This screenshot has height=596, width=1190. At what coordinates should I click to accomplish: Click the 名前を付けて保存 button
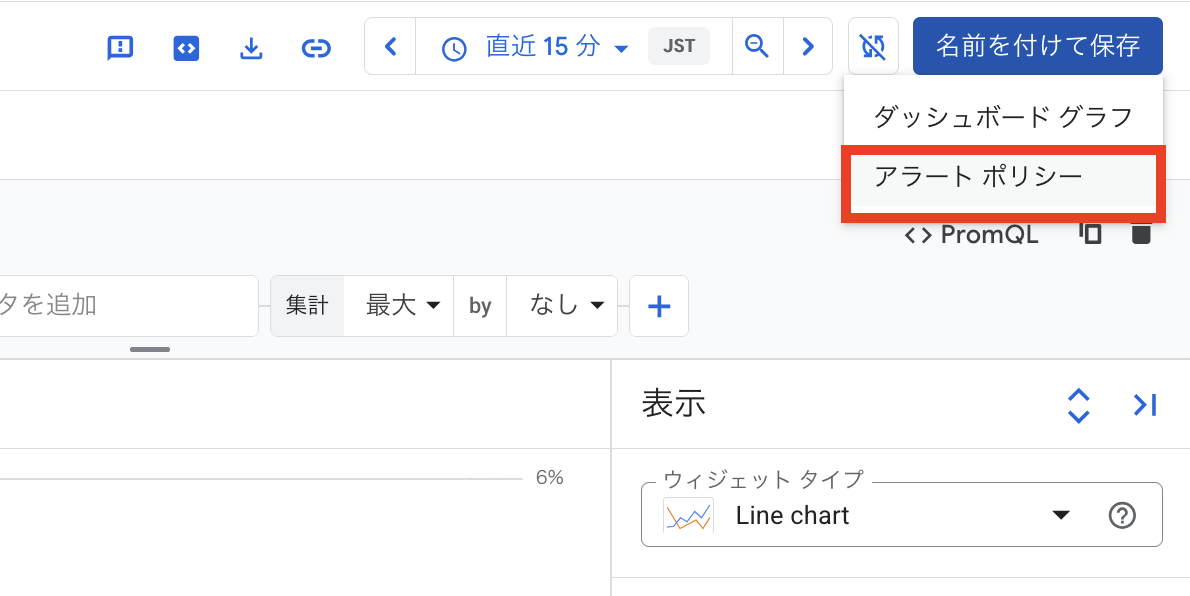tap(1037, 46)
